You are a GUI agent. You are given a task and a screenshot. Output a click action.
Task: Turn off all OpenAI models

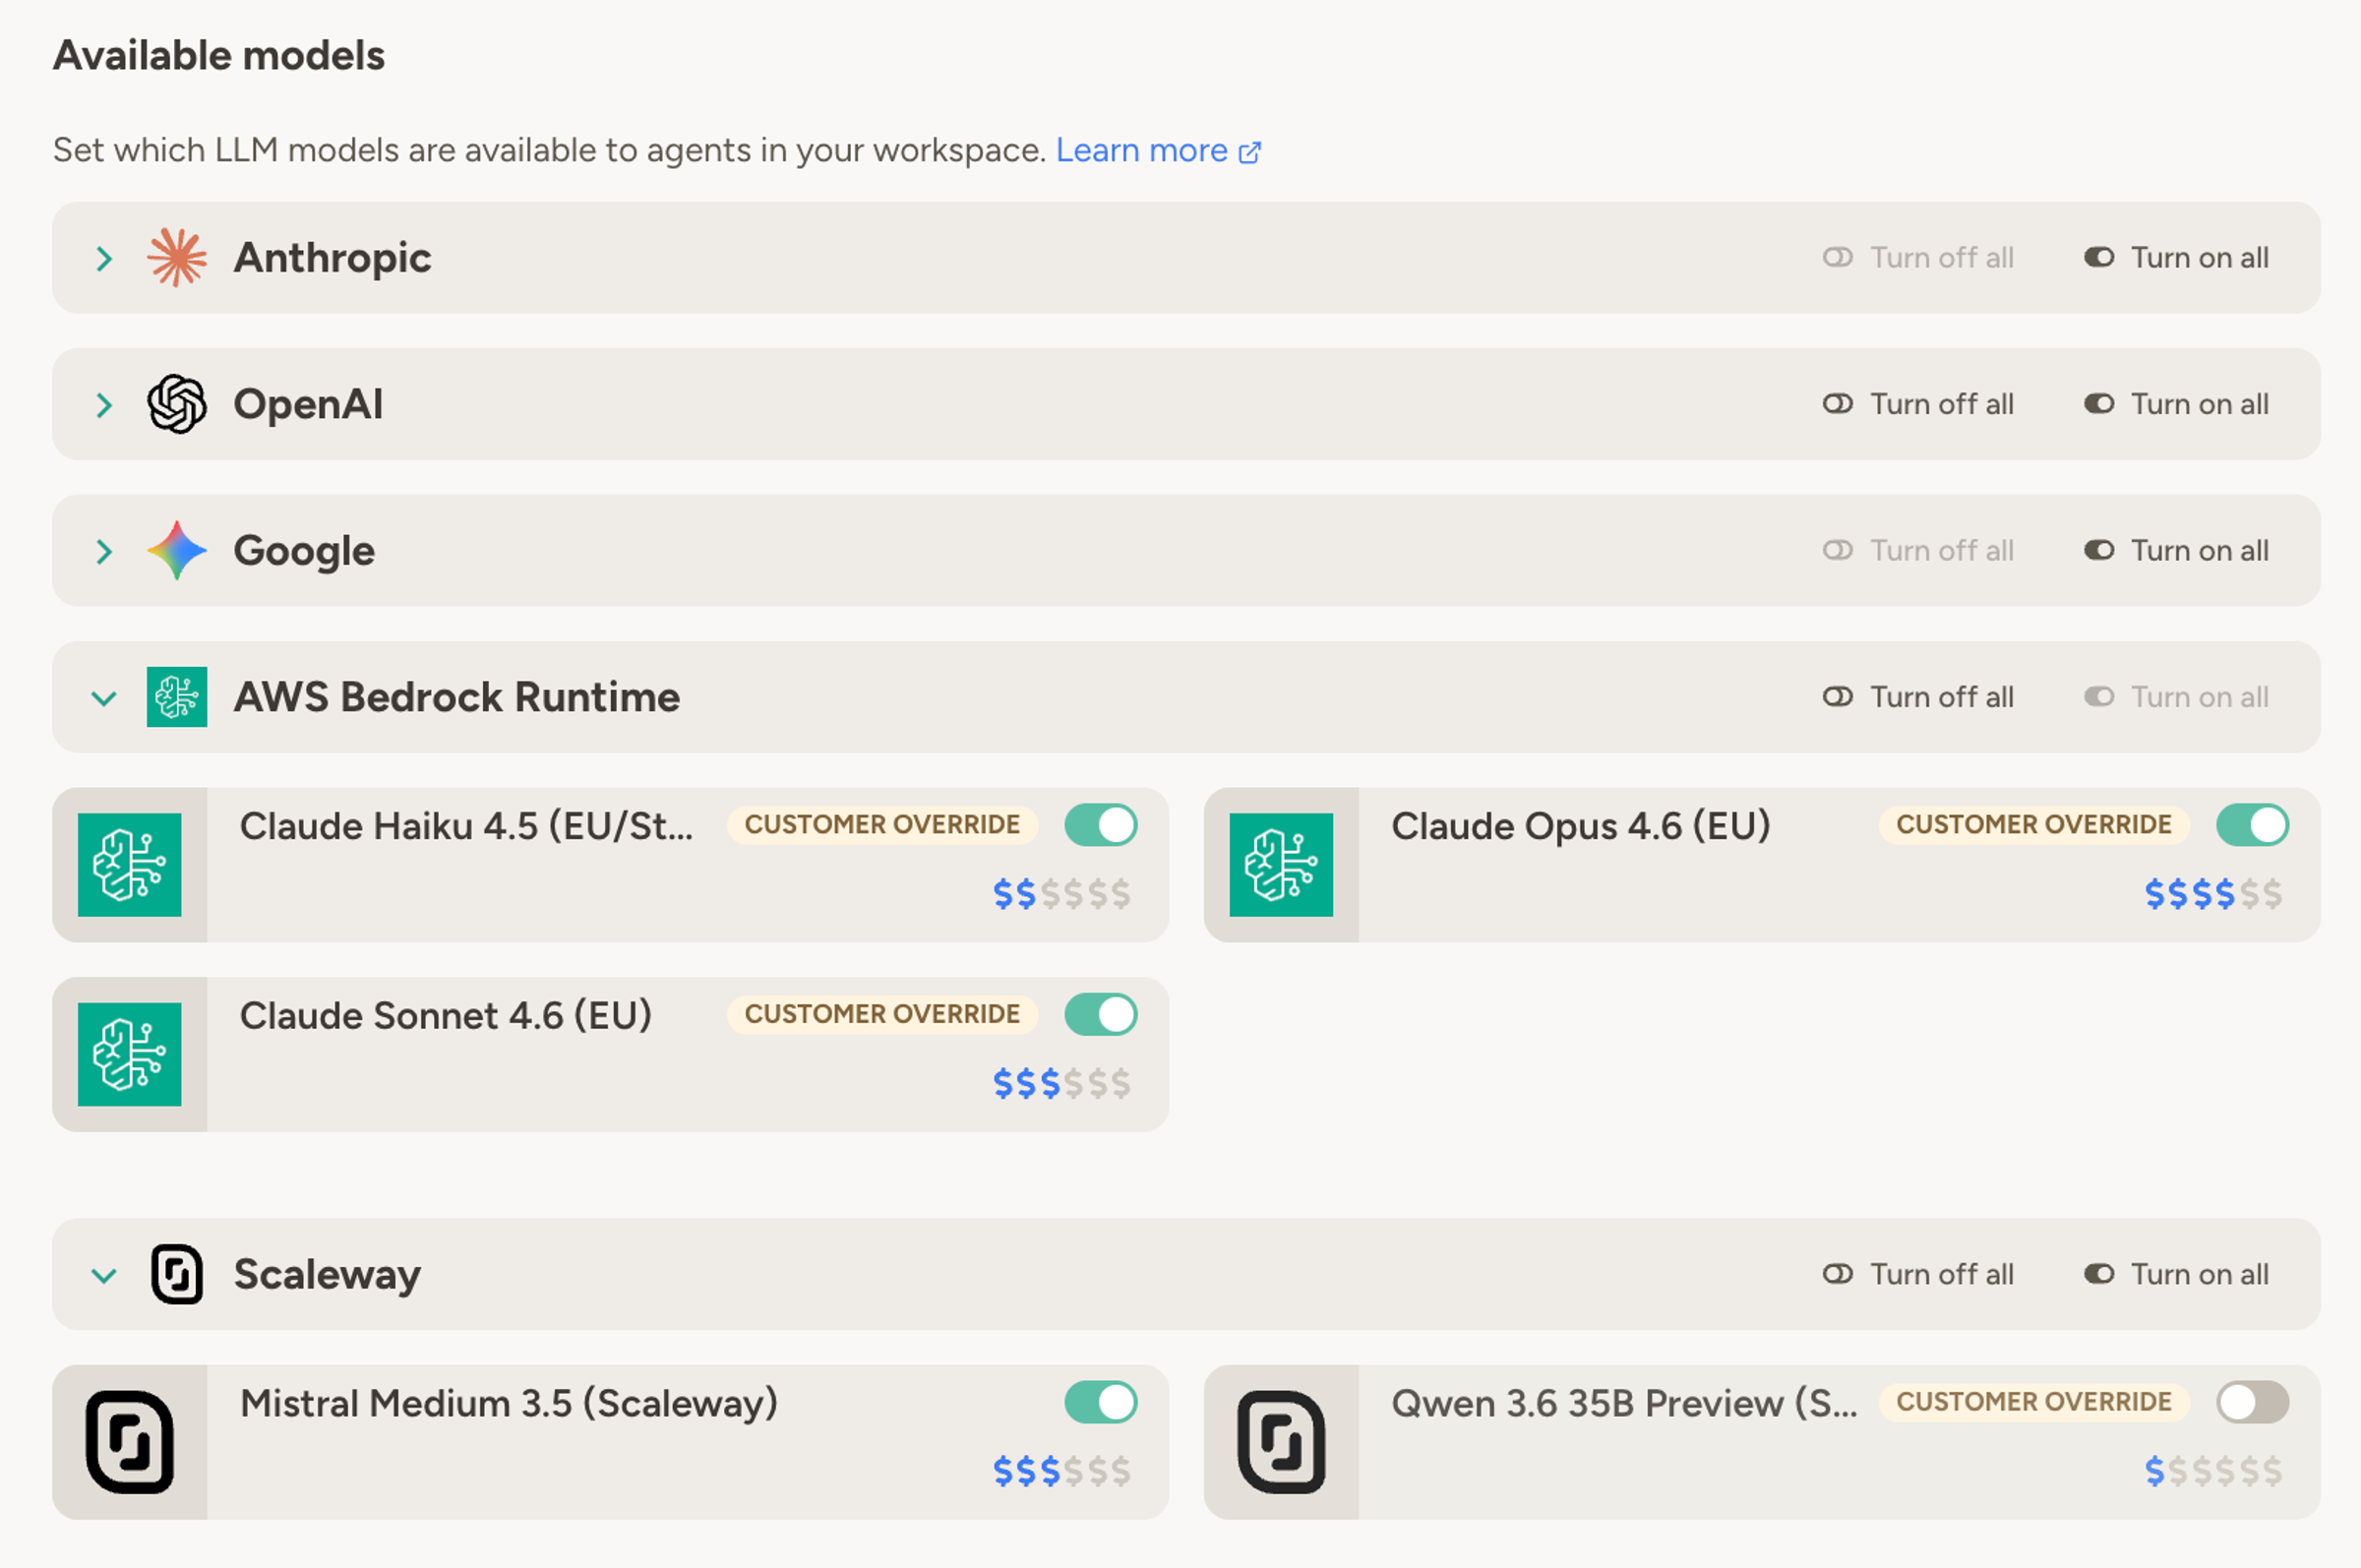(x=1917, y=404)
